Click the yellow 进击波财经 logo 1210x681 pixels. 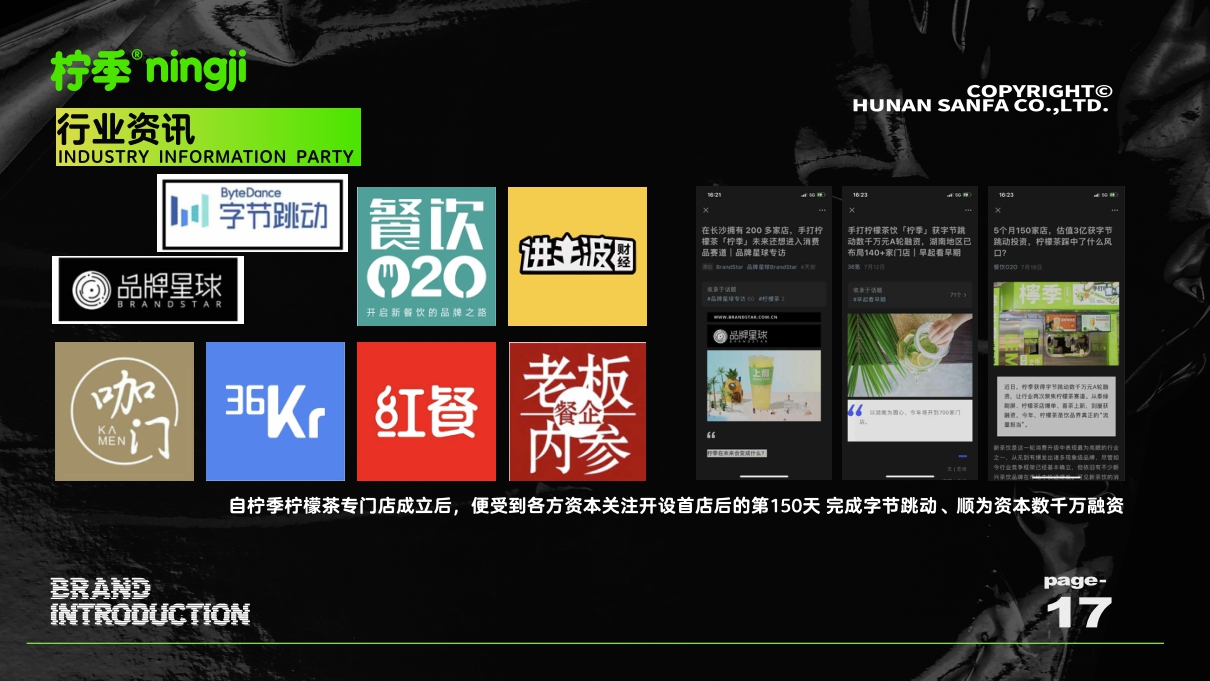(577, 256)
